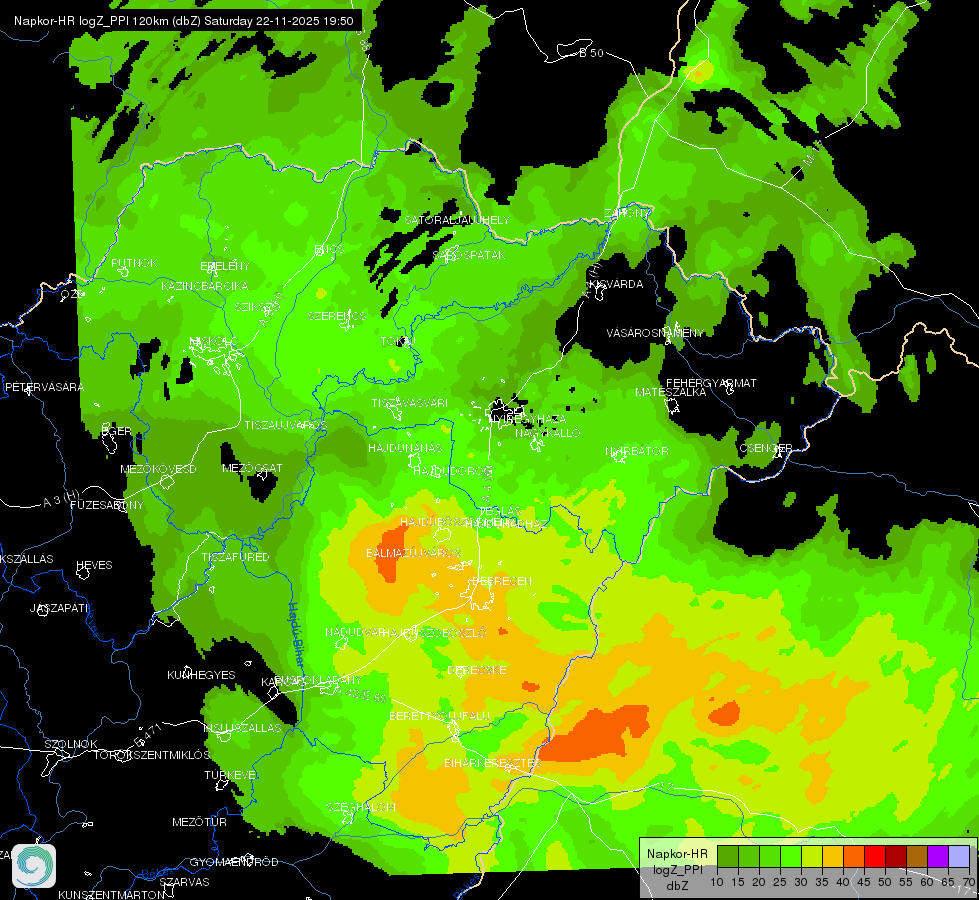Click the KISVÁRDA city label
This screenshot has height=900, width=979.
pyautogui.click(x=616, y=284)
